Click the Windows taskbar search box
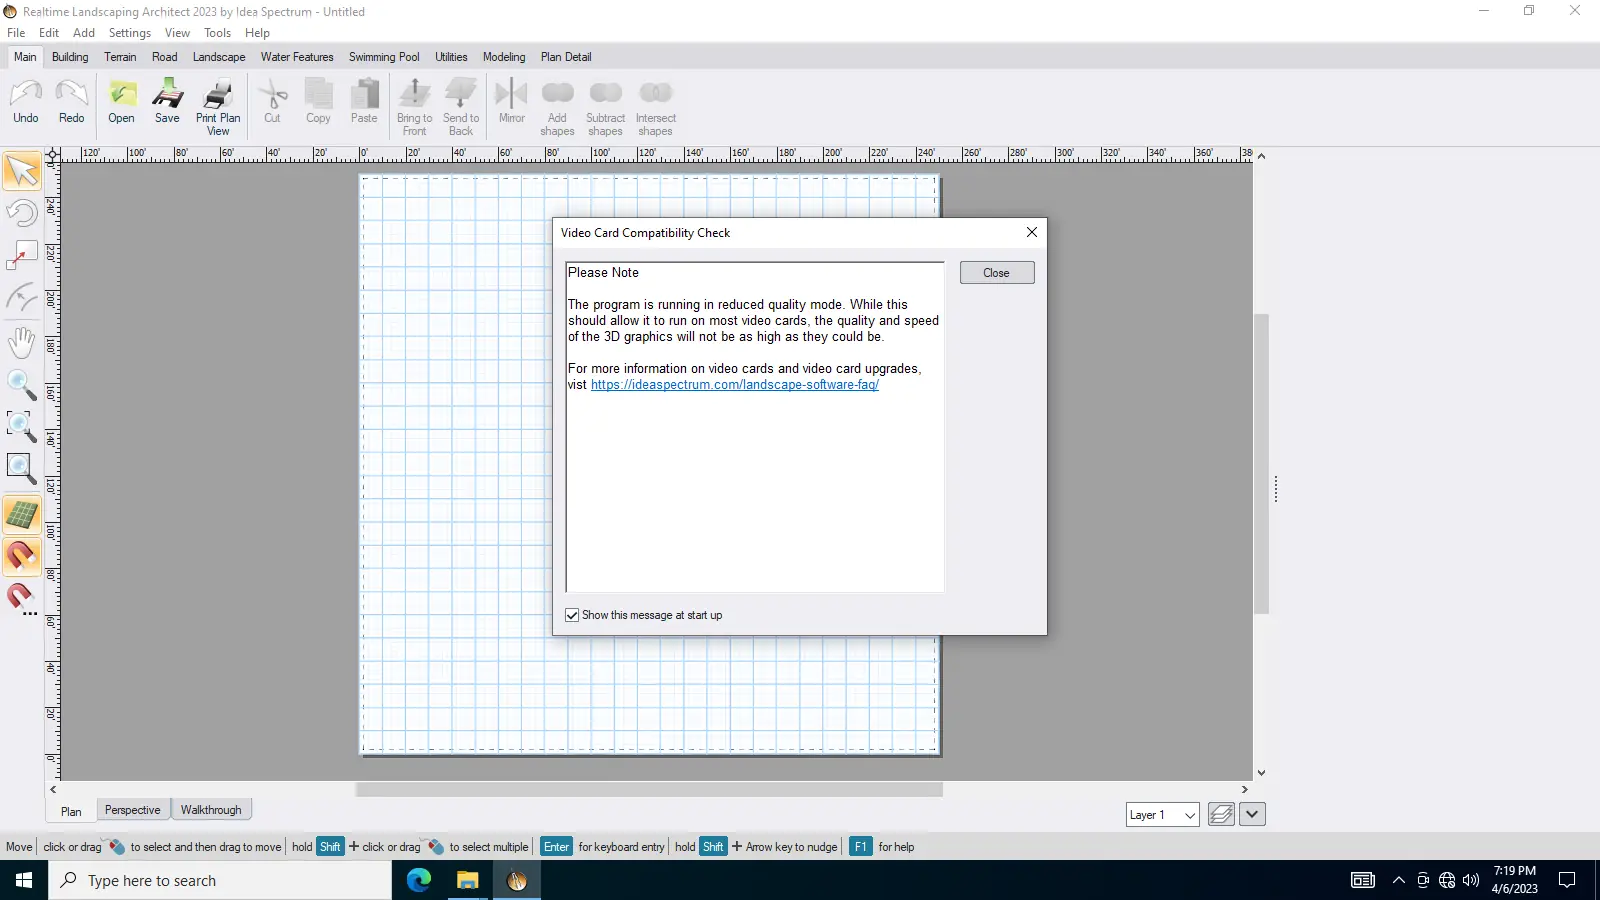The width and height of the screenshot is (1600, 900). pos(220,880)
